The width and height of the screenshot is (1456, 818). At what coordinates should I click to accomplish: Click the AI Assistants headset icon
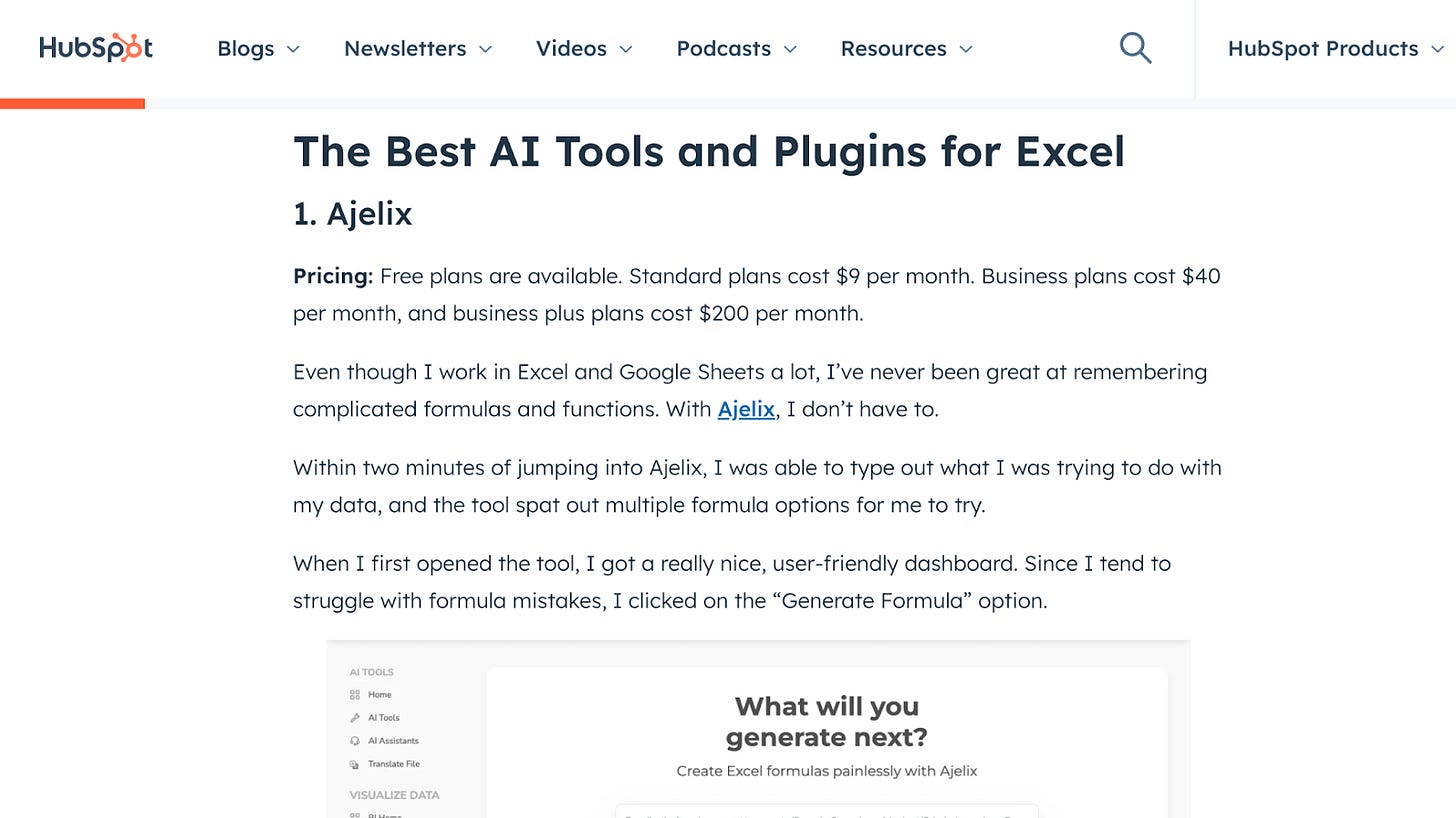[x=354, y=741]
